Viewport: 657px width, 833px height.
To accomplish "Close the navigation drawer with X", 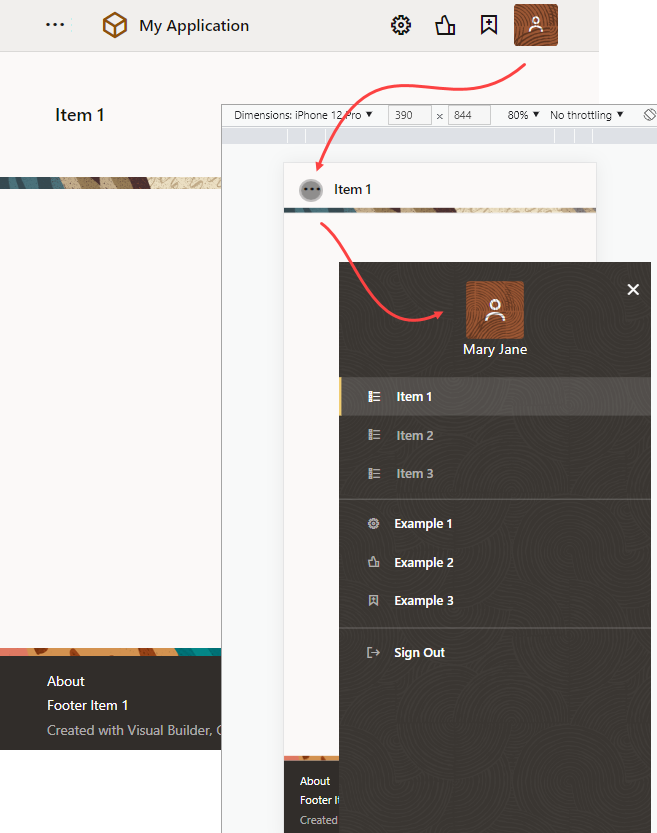I will coord(633,290).
